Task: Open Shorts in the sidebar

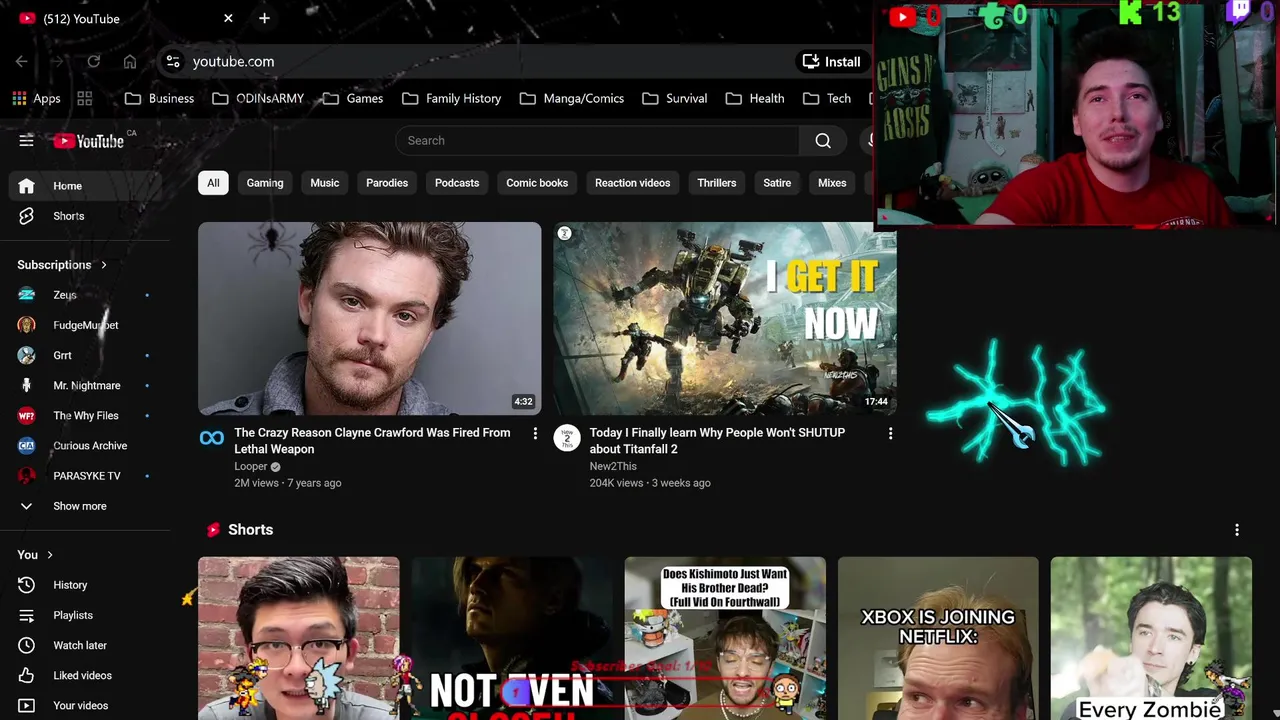Action: tap(85, 216)
